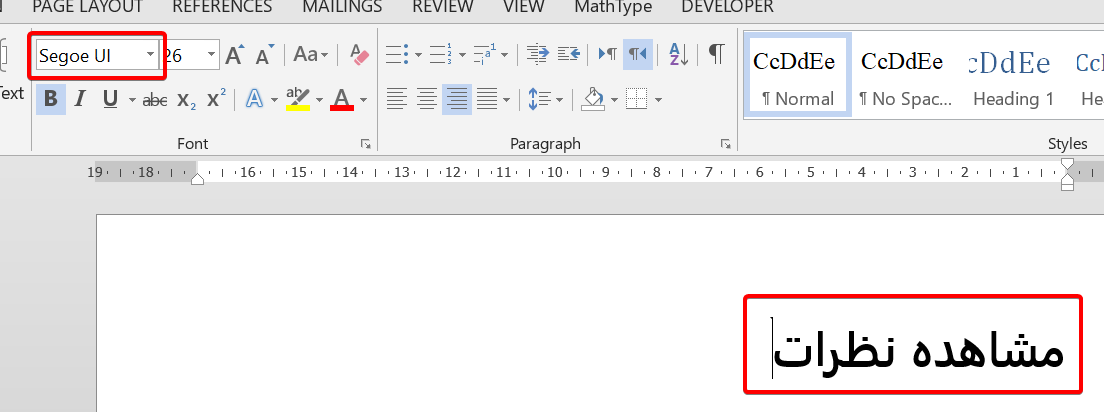Clear all formatting with the eraser icon
This screenshot has width=1104, height=412.
point(359,54)
